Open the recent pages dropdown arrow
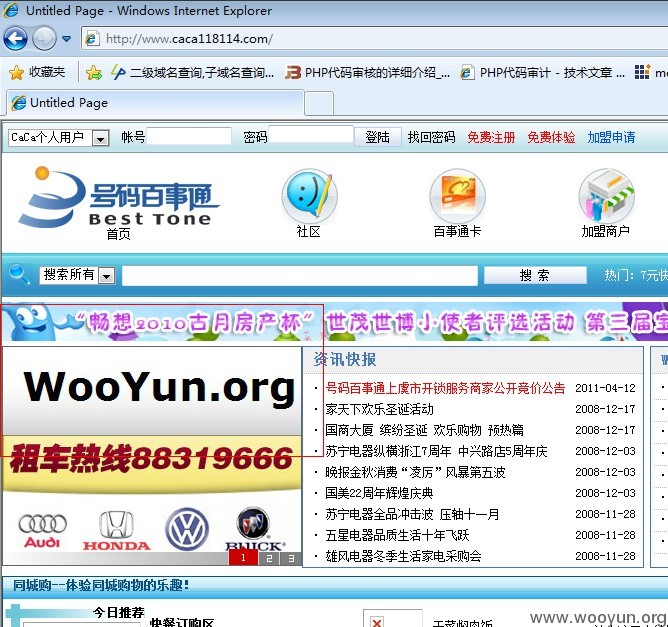The image size is (668, 627). [66, 39]
